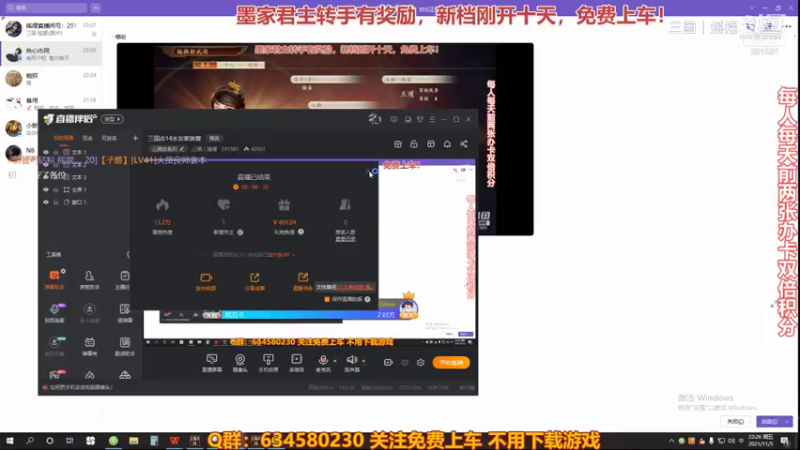
Task: Open the user avatar in the title bar
Action: (x=374, y=119)
